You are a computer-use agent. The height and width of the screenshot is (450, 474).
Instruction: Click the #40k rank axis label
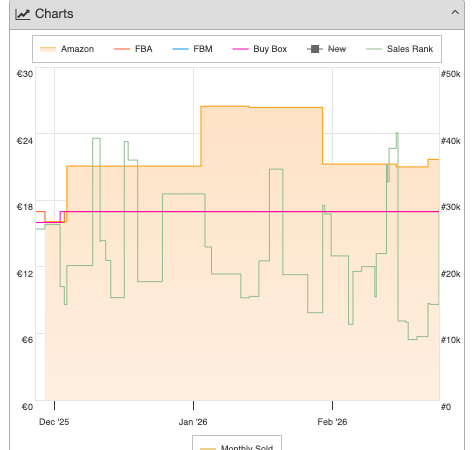click(451, 141)
